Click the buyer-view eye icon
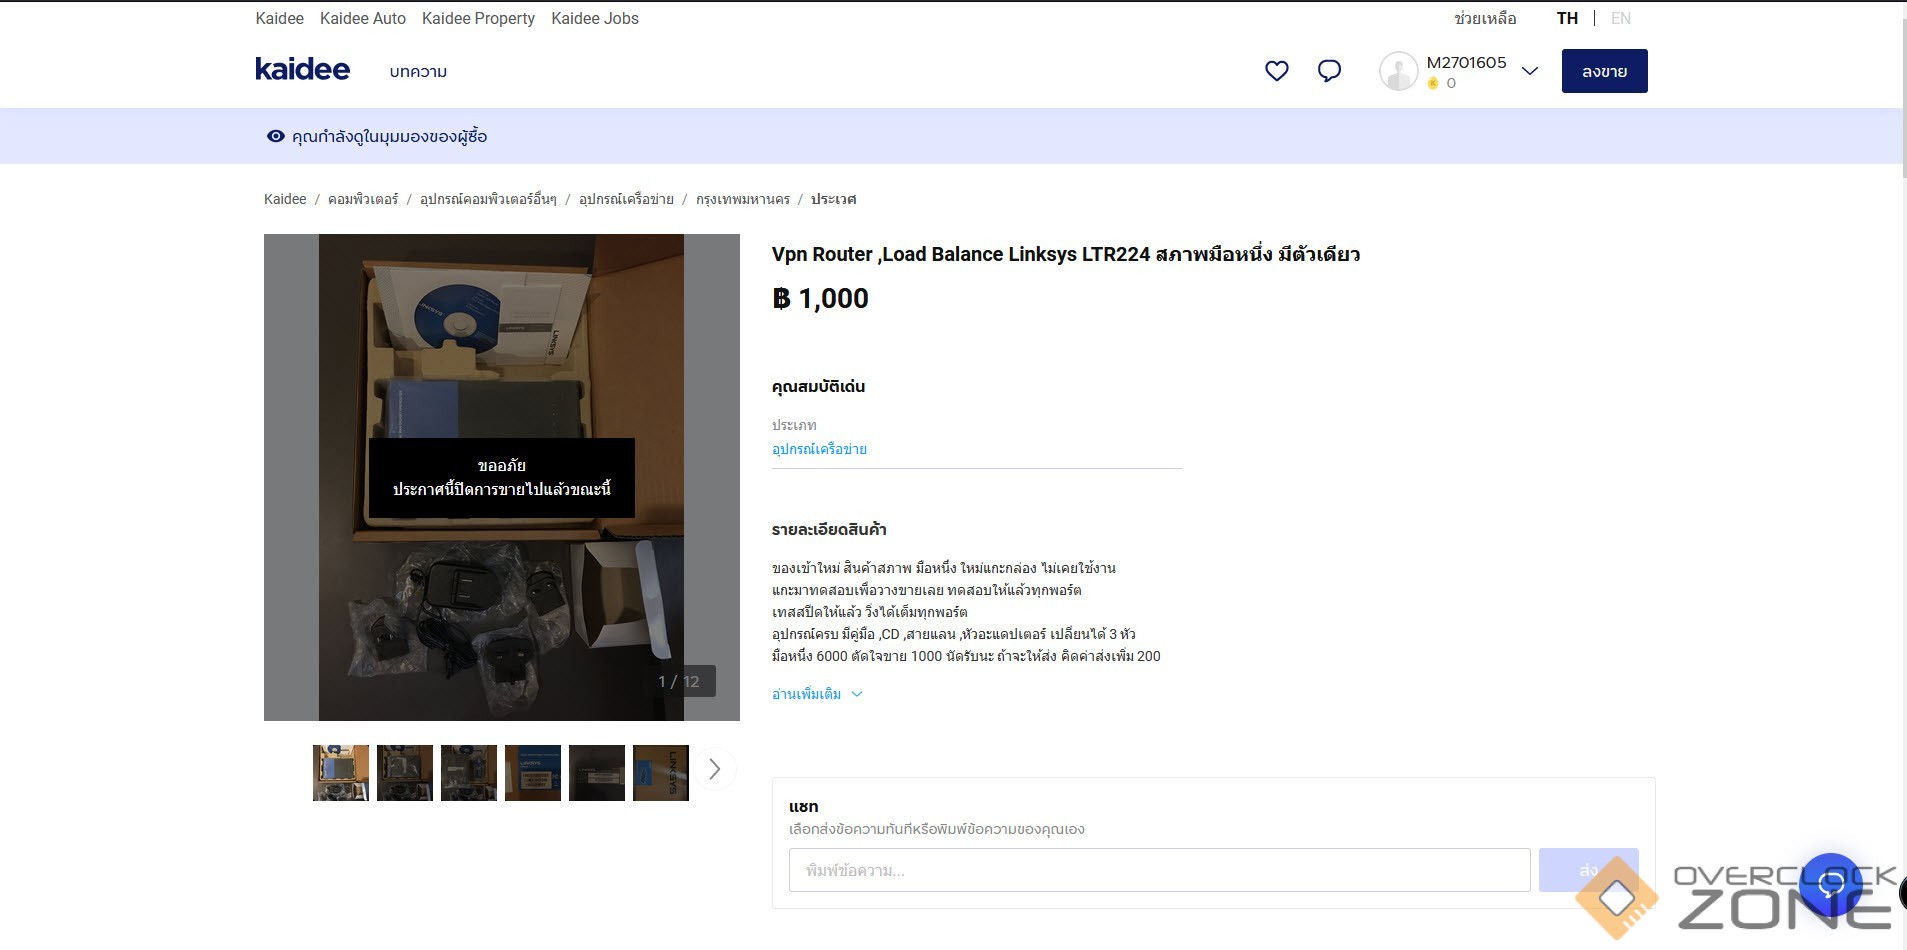 point(276,136)
